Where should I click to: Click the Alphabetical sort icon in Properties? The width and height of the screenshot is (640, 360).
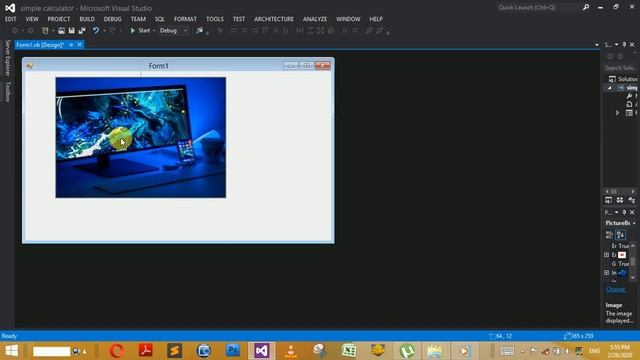pyautogui.click(x=620, y=235)
